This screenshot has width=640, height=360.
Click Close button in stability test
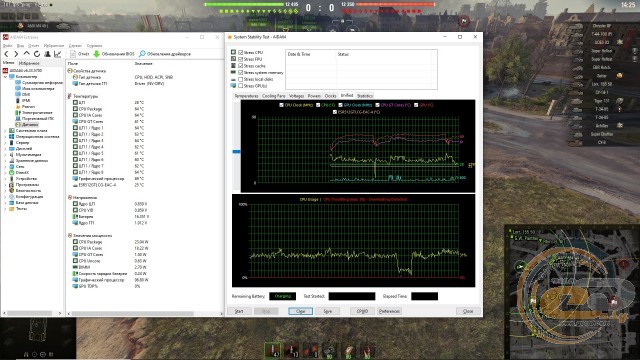468,311
